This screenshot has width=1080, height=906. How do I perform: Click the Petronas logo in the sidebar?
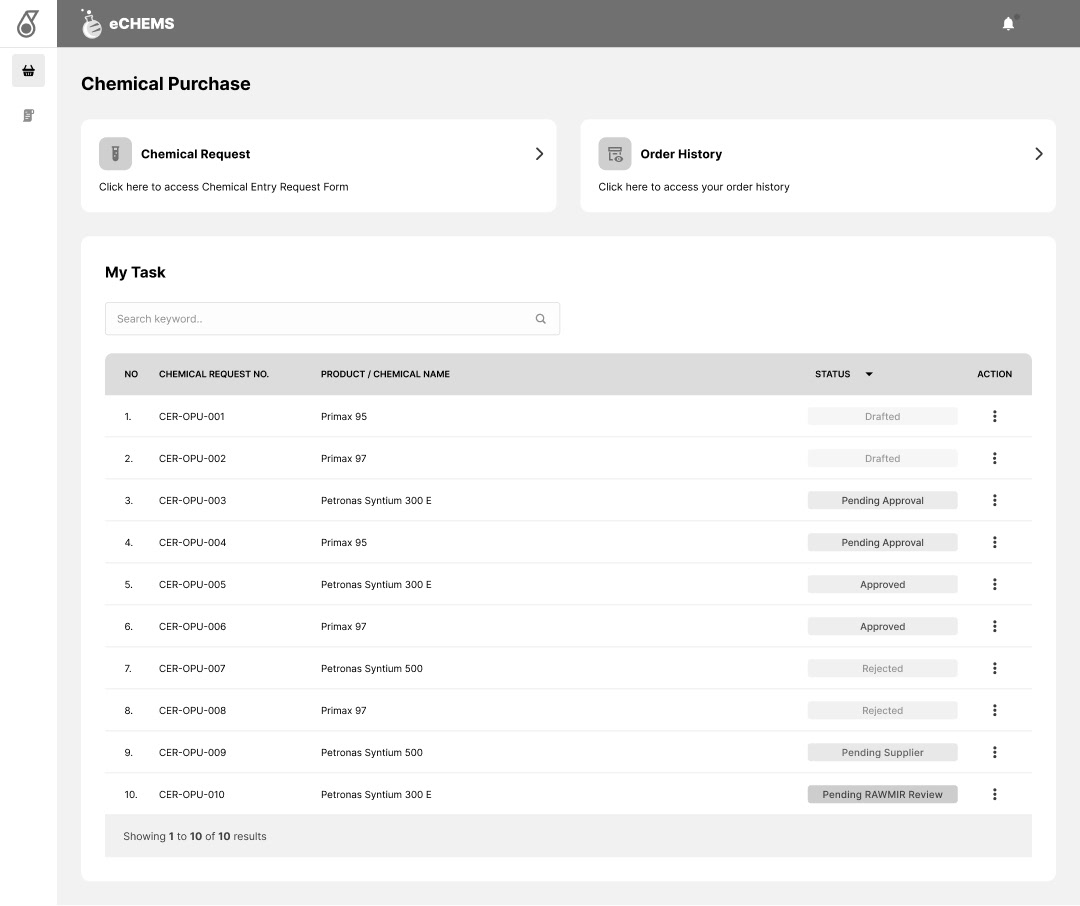point(28,23)
